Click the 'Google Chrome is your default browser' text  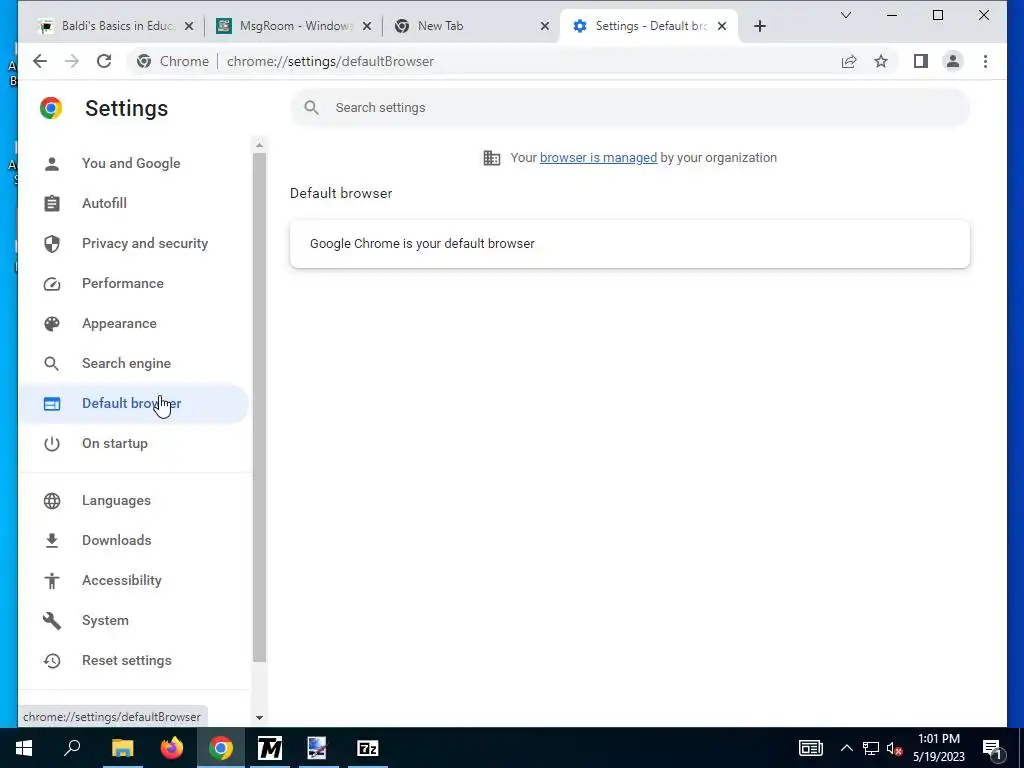422,244
